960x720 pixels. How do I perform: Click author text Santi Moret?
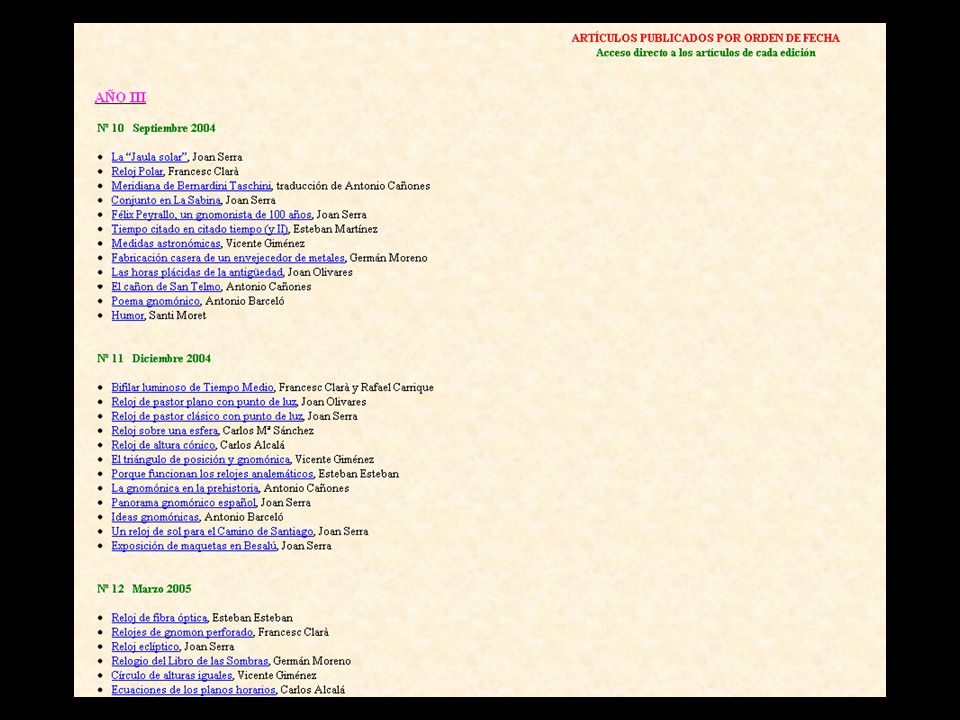pos(178,315)
